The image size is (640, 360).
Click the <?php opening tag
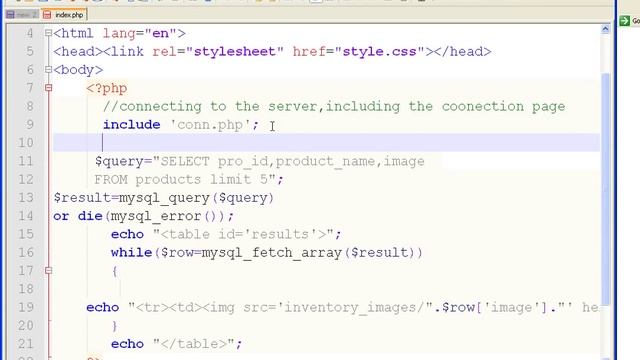pos(107,89)
